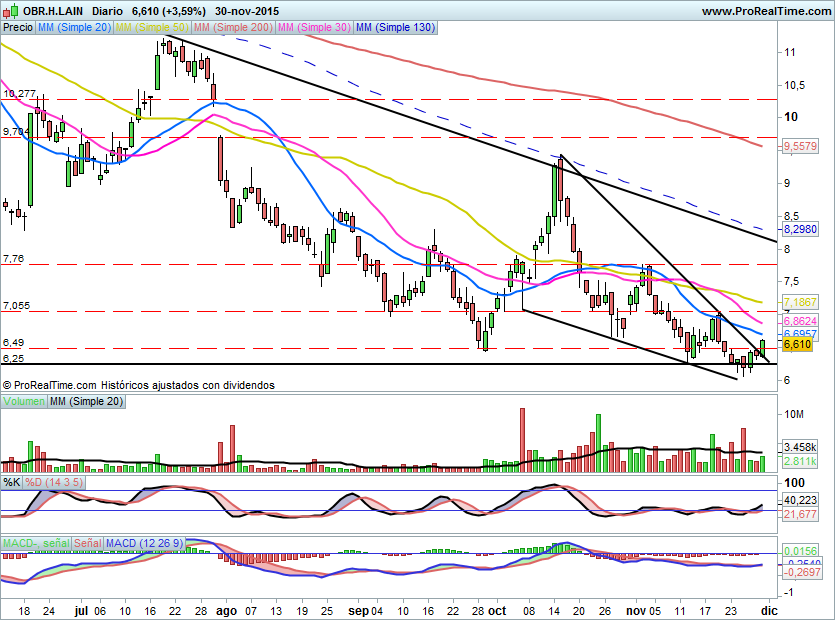
Task: Click the %D (14 3 5) label
Action: click(54, 483)
